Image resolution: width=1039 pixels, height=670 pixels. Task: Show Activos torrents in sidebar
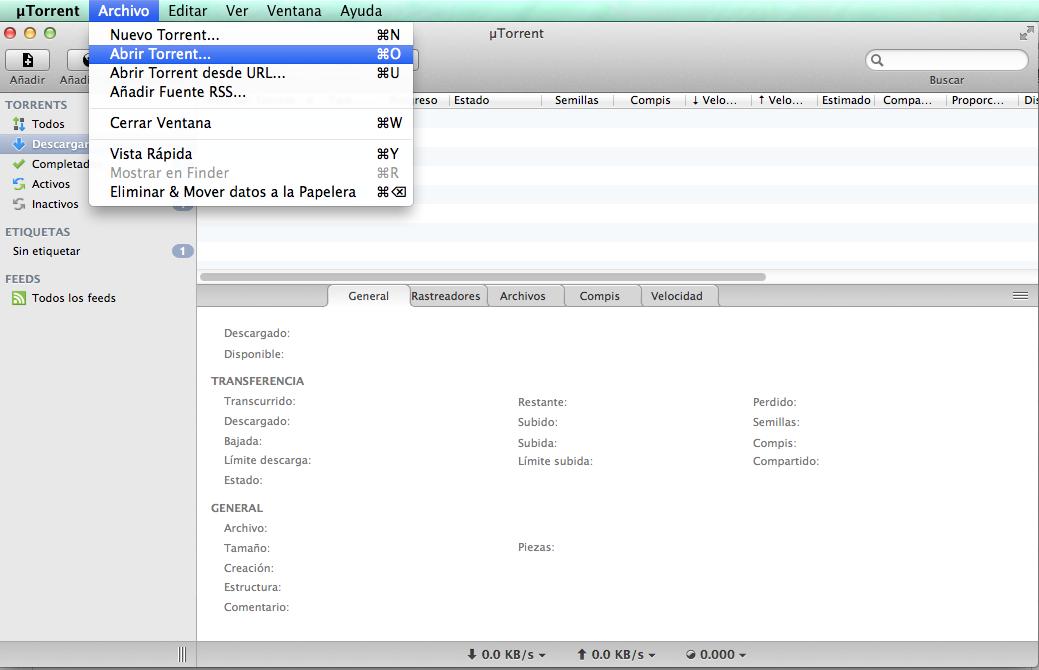(x=19, y=184)
